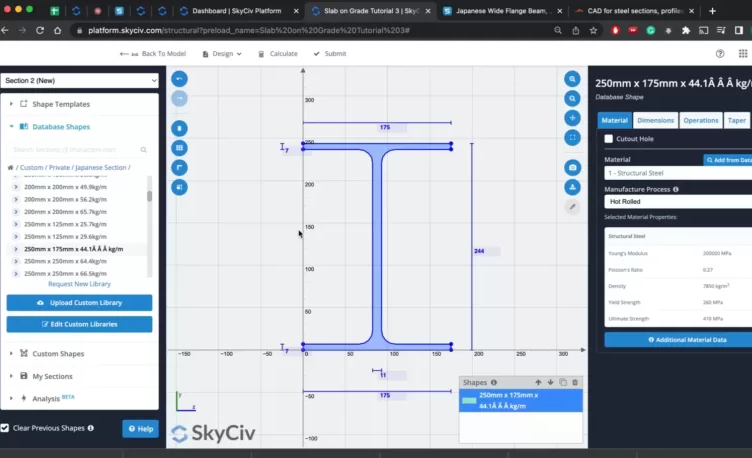This screenshot has width=752, height=458.
Task: Click info icon beside Manufacture Process
Action: (676, 189)
